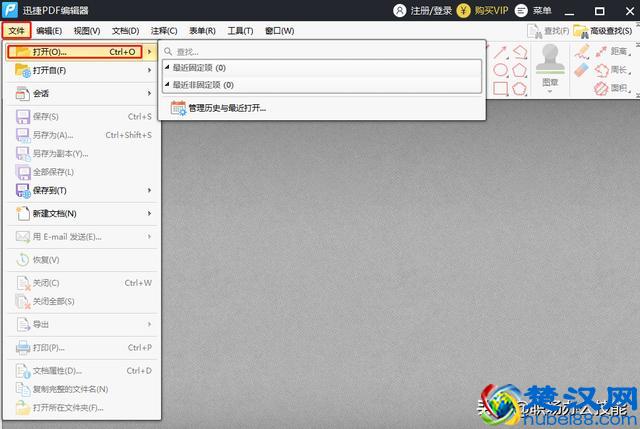640x429 pixels.
Task: Select the cloud polygon tool
Action: (x=520, y=88)
